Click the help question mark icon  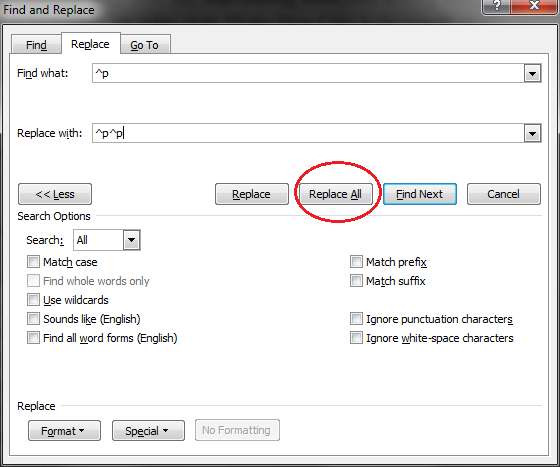496,6
